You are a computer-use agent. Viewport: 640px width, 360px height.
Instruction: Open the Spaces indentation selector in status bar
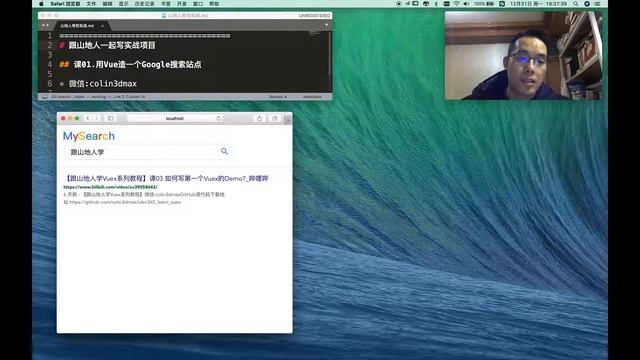pyautogui.click(x=278, y=97)
